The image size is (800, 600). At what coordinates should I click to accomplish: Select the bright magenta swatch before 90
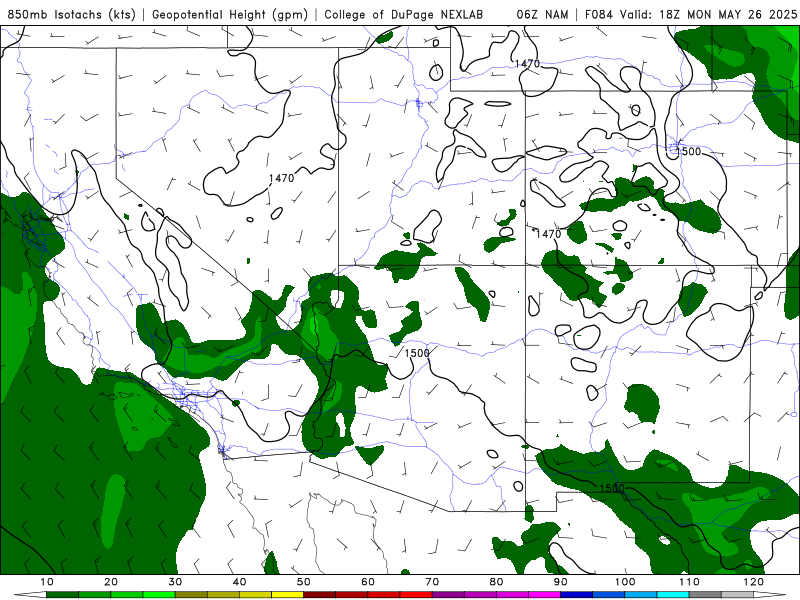coord(544,595)
